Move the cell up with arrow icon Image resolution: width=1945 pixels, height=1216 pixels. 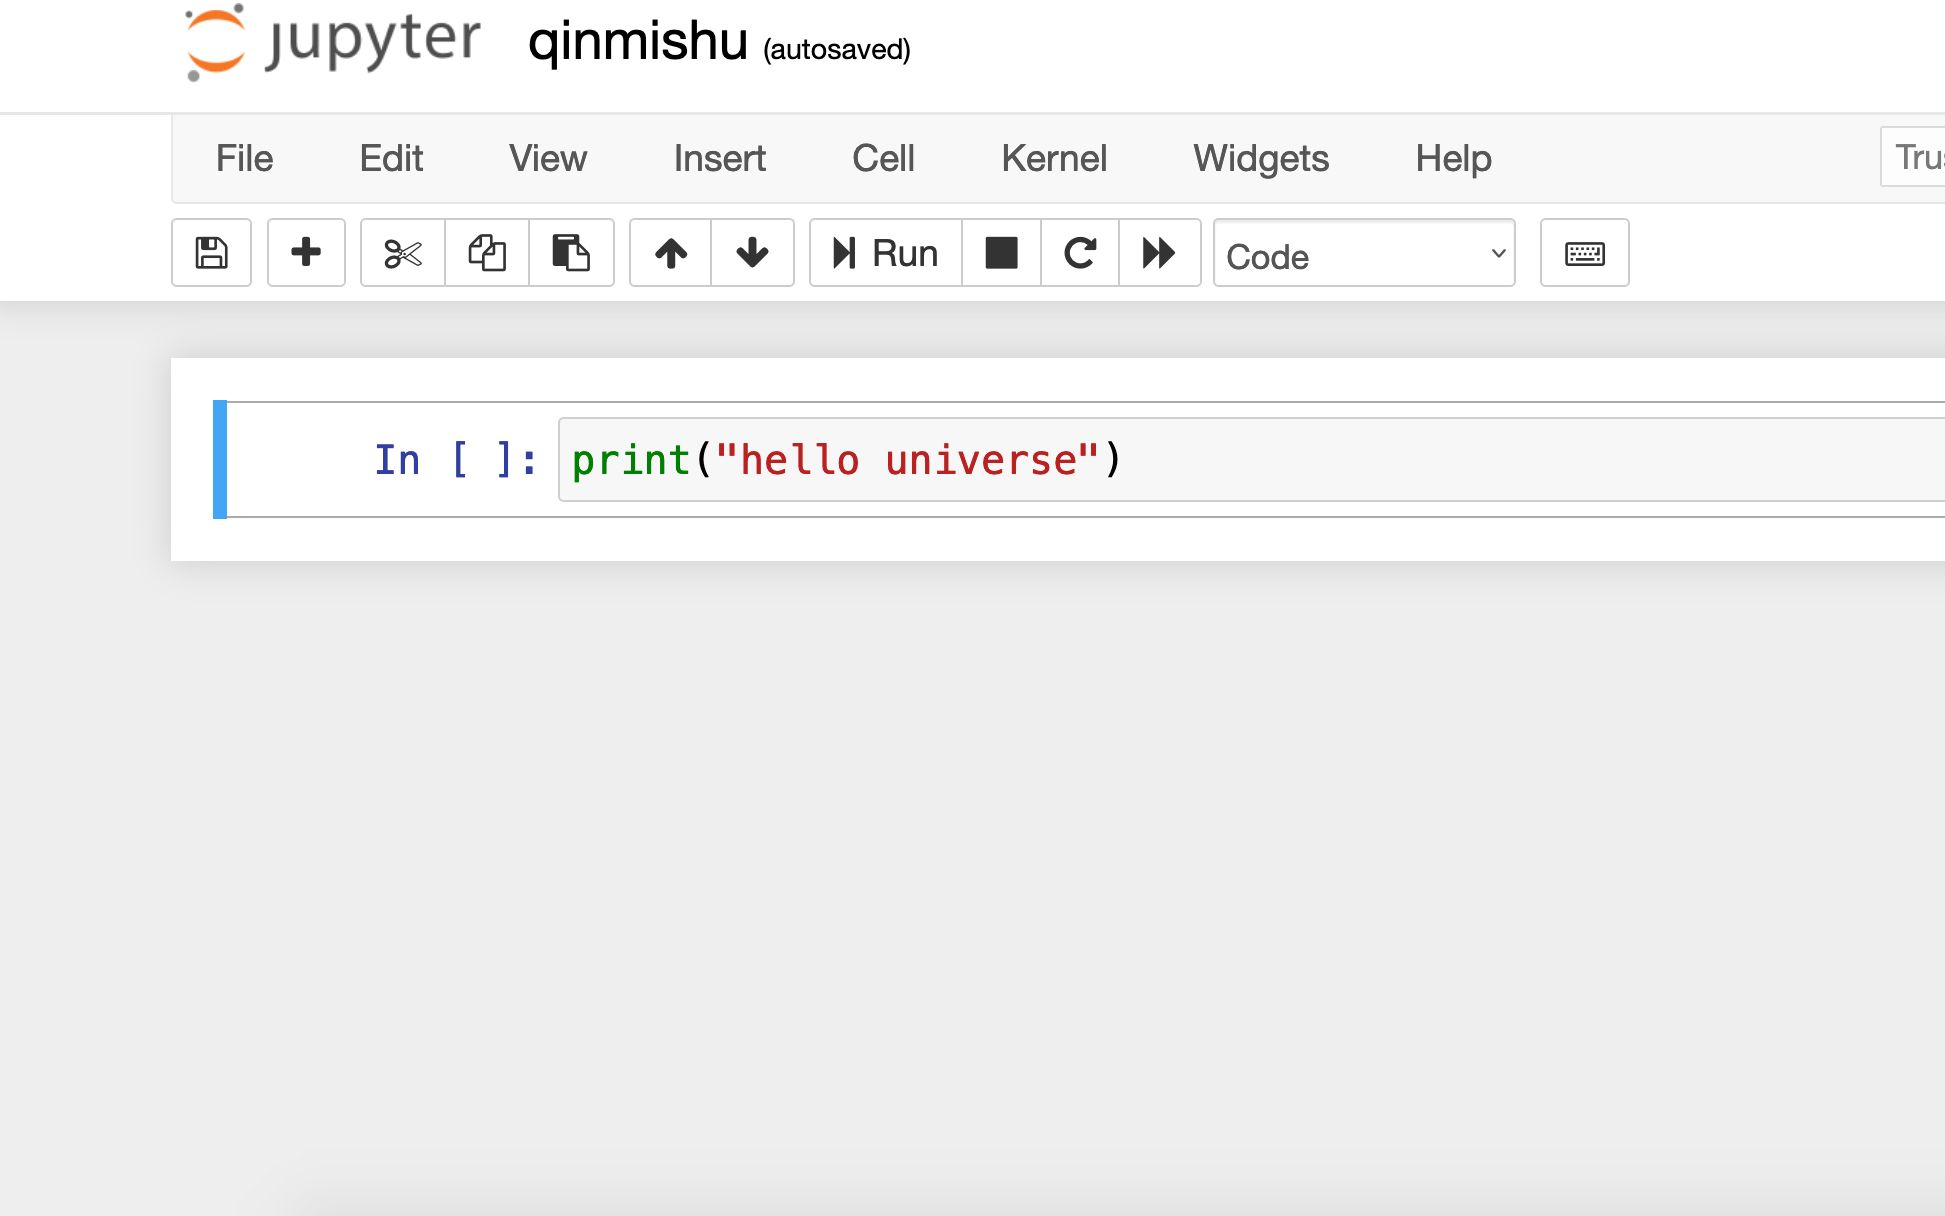(x=670, y=253)
